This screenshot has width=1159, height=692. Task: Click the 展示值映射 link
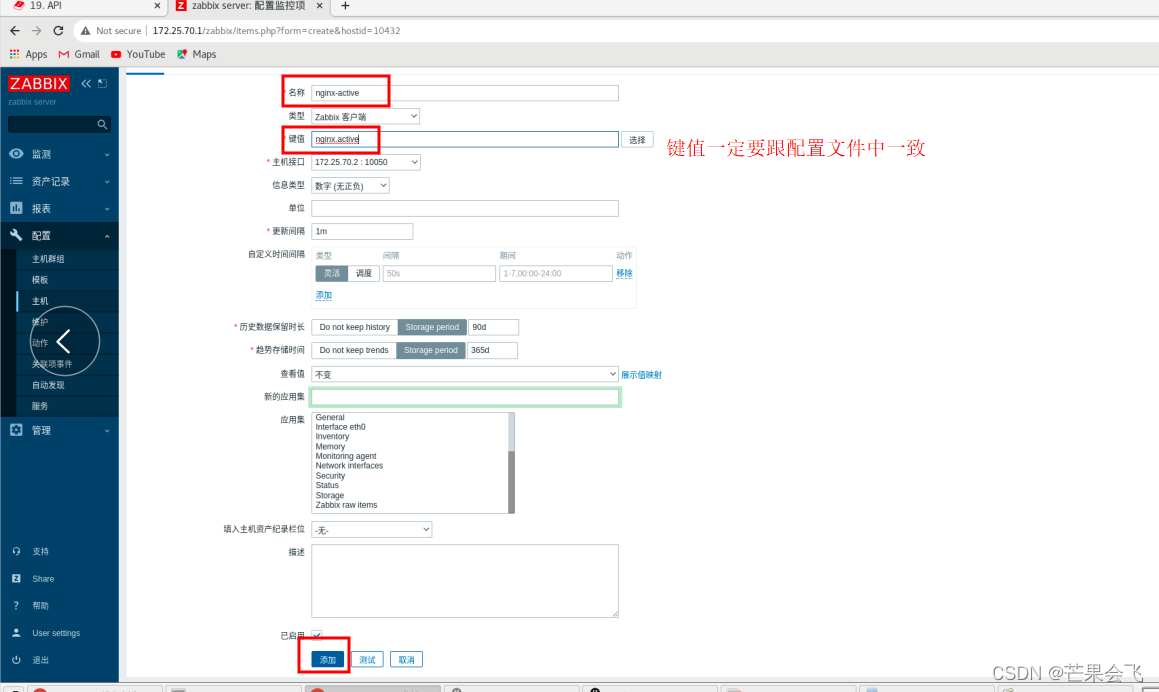pos(642,375)
